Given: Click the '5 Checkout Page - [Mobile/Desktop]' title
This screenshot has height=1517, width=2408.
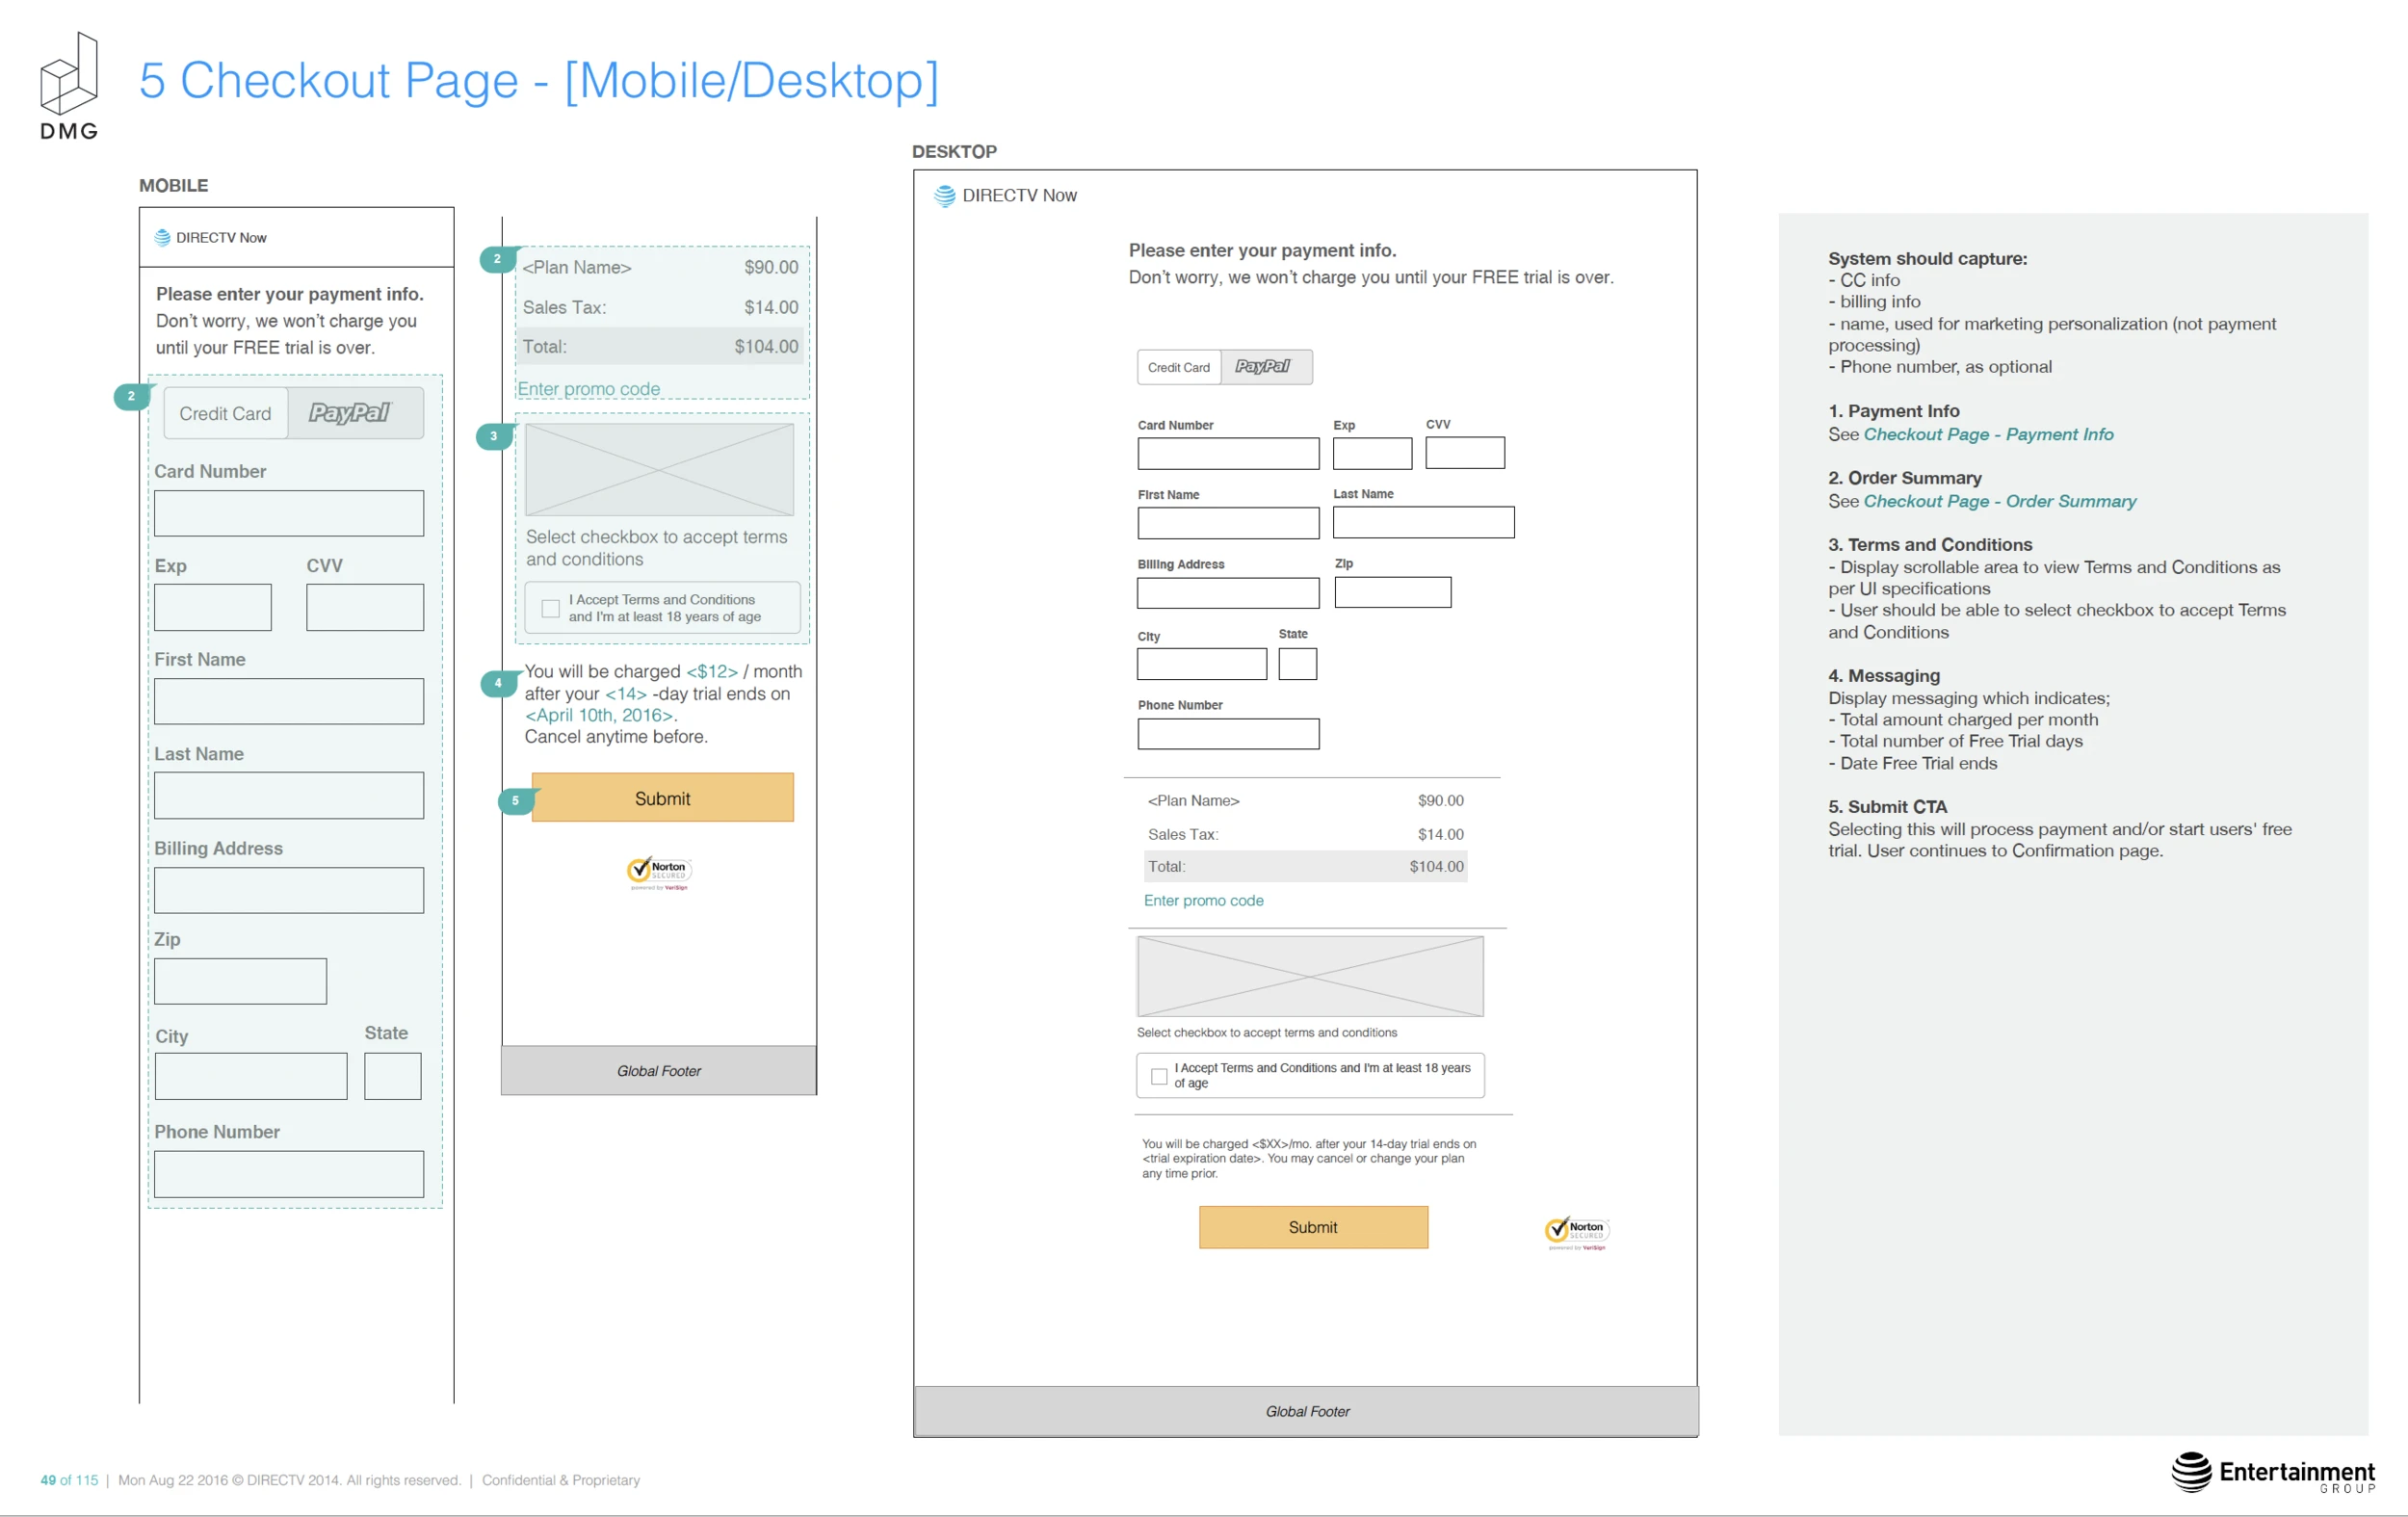Looking at the screenshot, I should pyautogui.click(x=539, y=81).
